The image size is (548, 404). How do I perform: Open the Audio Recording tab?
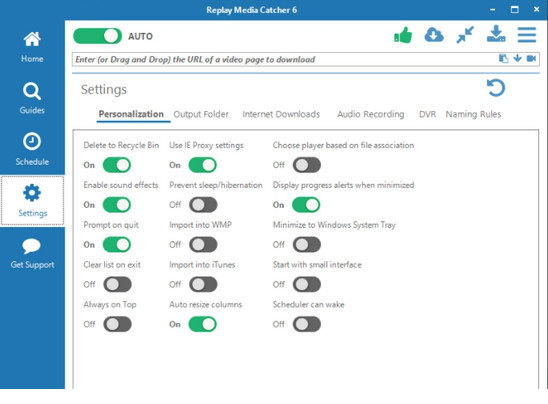pos(370,114)
